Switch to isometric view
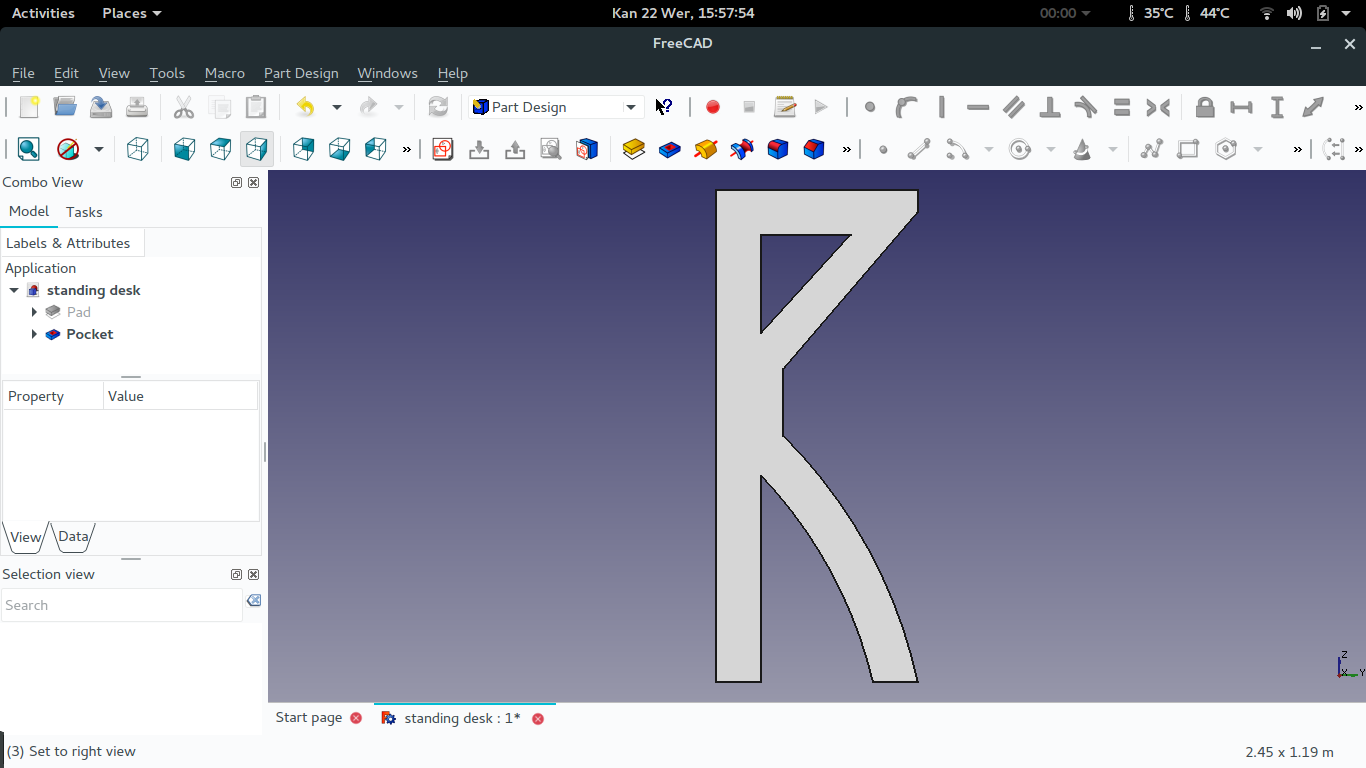 click(x=137, y=148)
